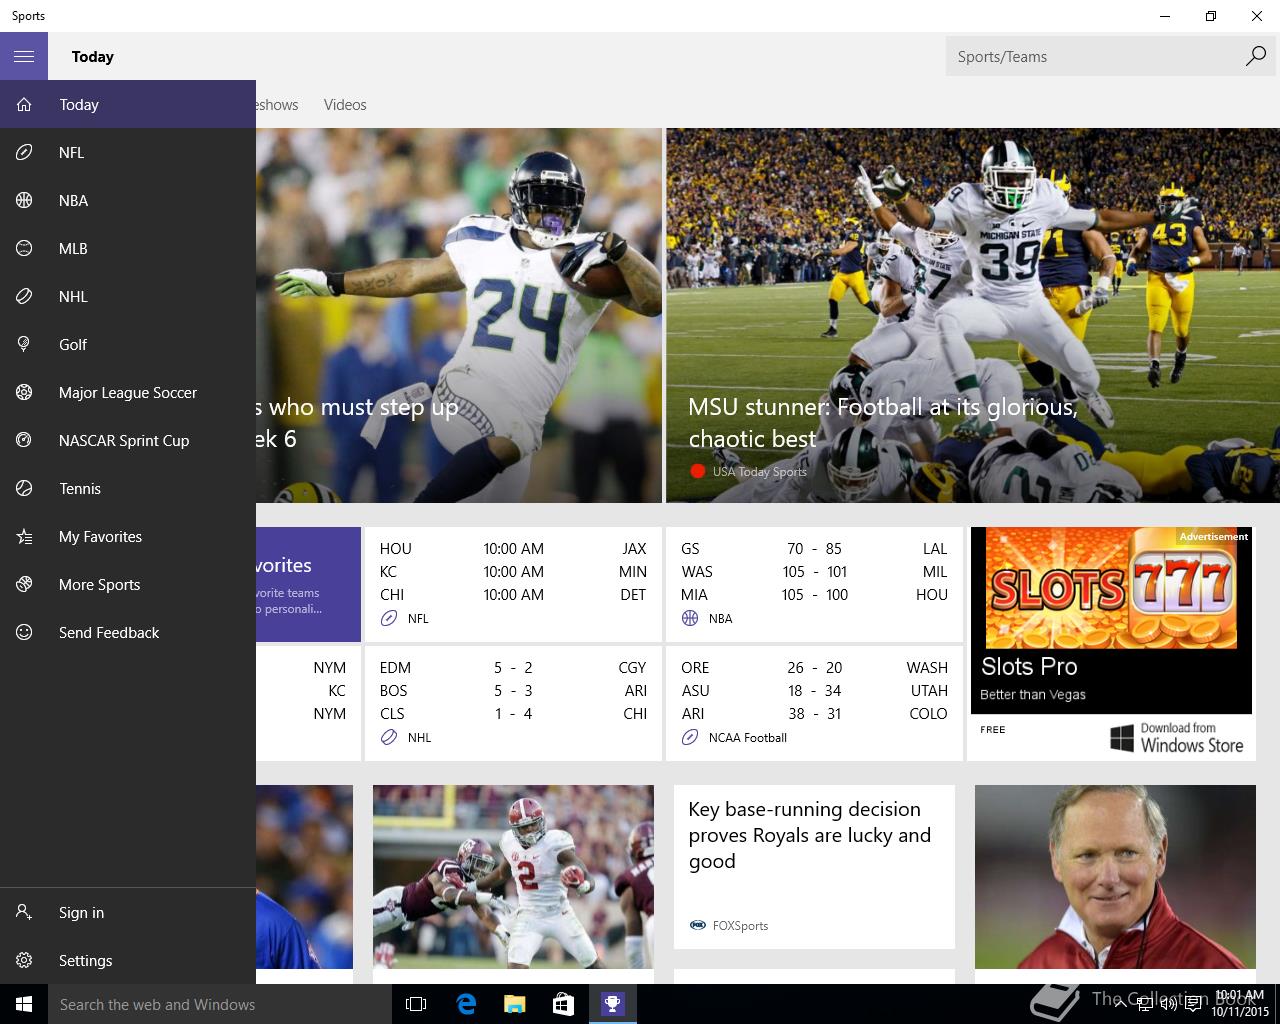Image resolution: width=1280 pixels, height=1024 pixels.
Task: Open the NBA scores tile
Action: pos(814,584)
